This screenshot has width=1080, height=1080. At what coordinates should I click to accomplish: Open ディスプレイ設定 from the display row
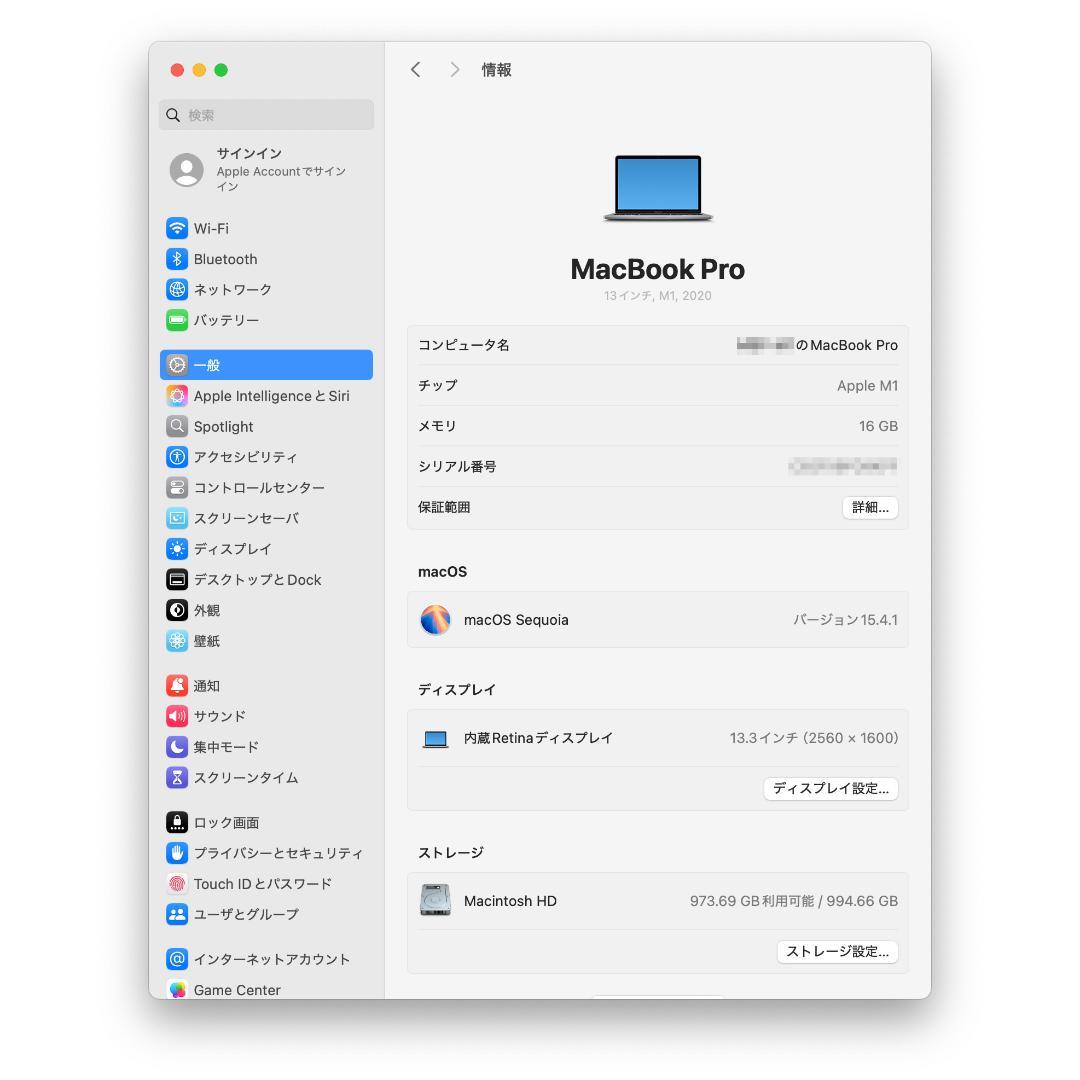pos(830,789)
